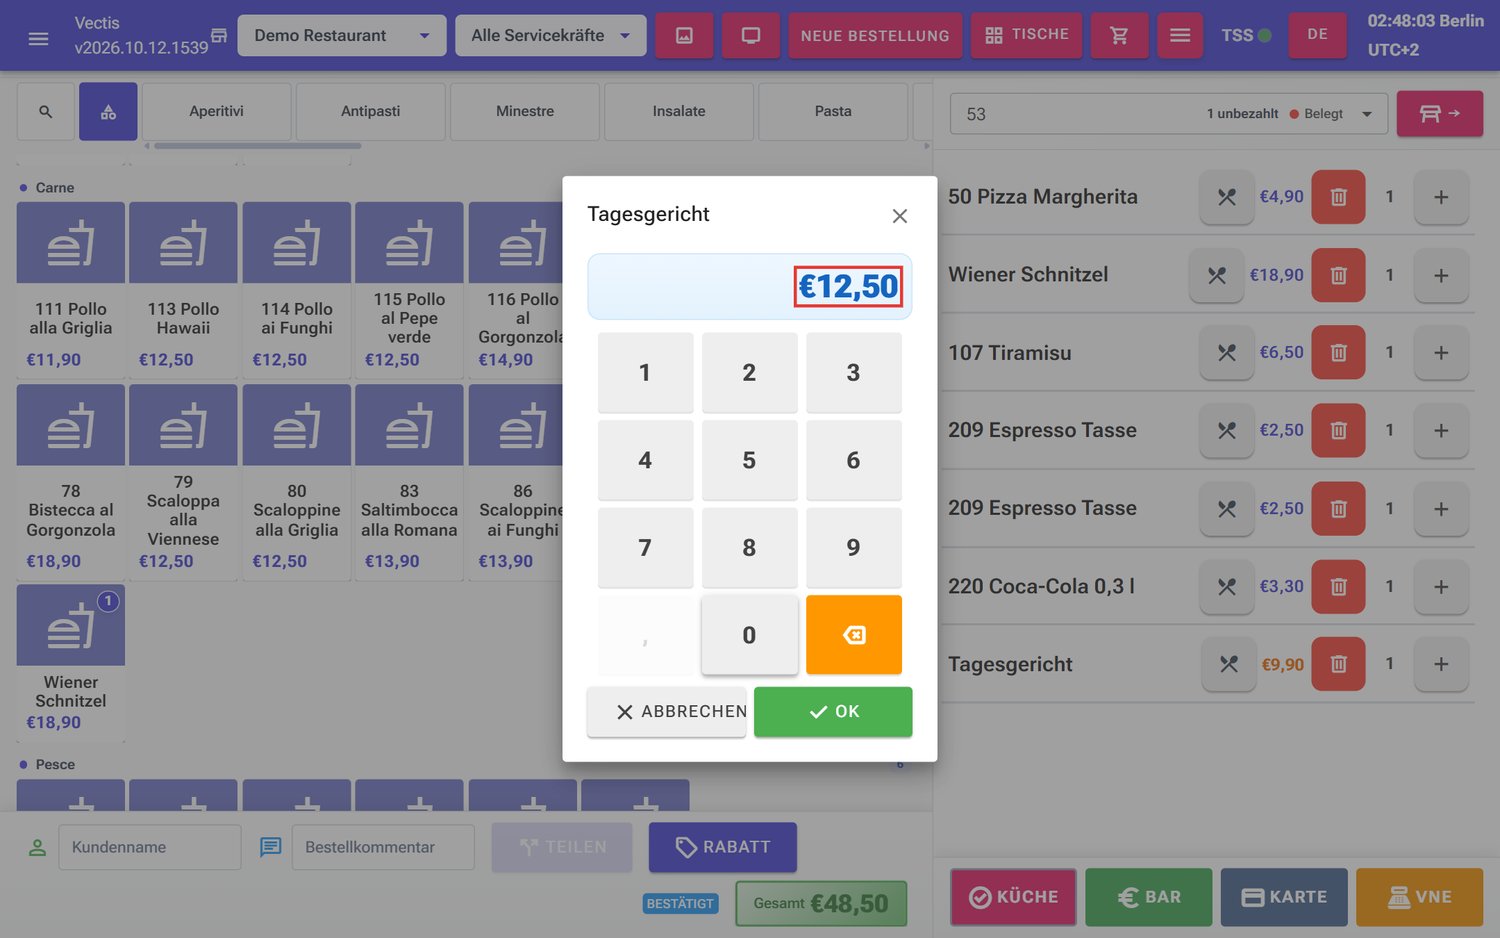The height and width of the screenshot is (938, 1500).
Task: Open the Minestre category tab
Action: tap(525, 111)
